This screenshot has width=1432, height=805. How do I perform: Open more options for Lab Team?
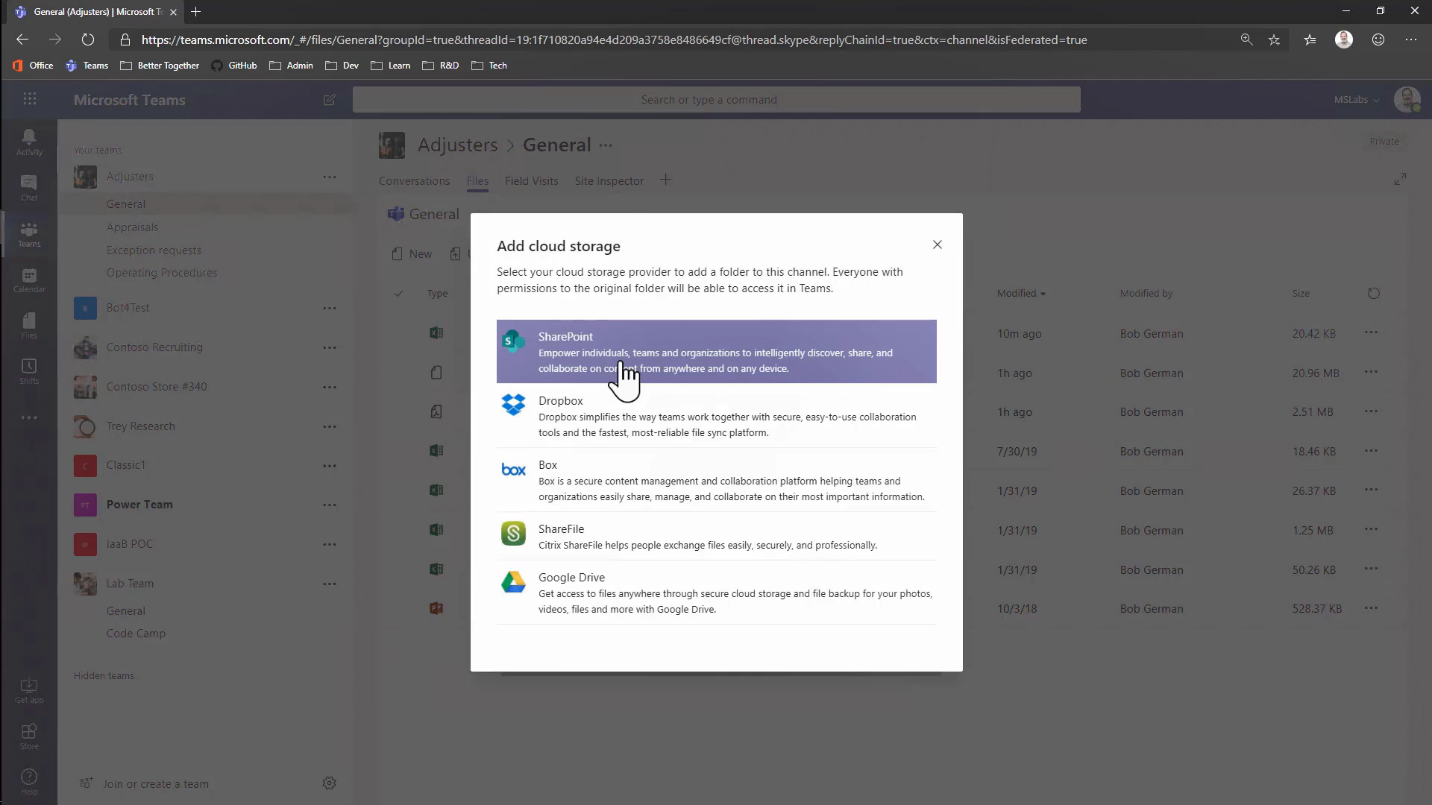[x=329, y=584]
